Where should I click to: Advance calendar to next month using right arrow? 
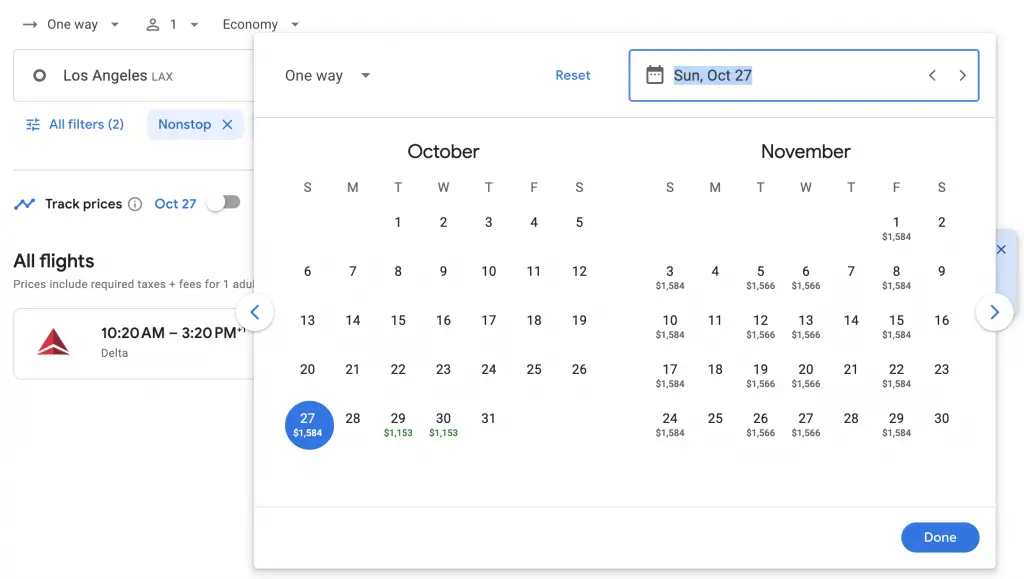tap(994, 312)
